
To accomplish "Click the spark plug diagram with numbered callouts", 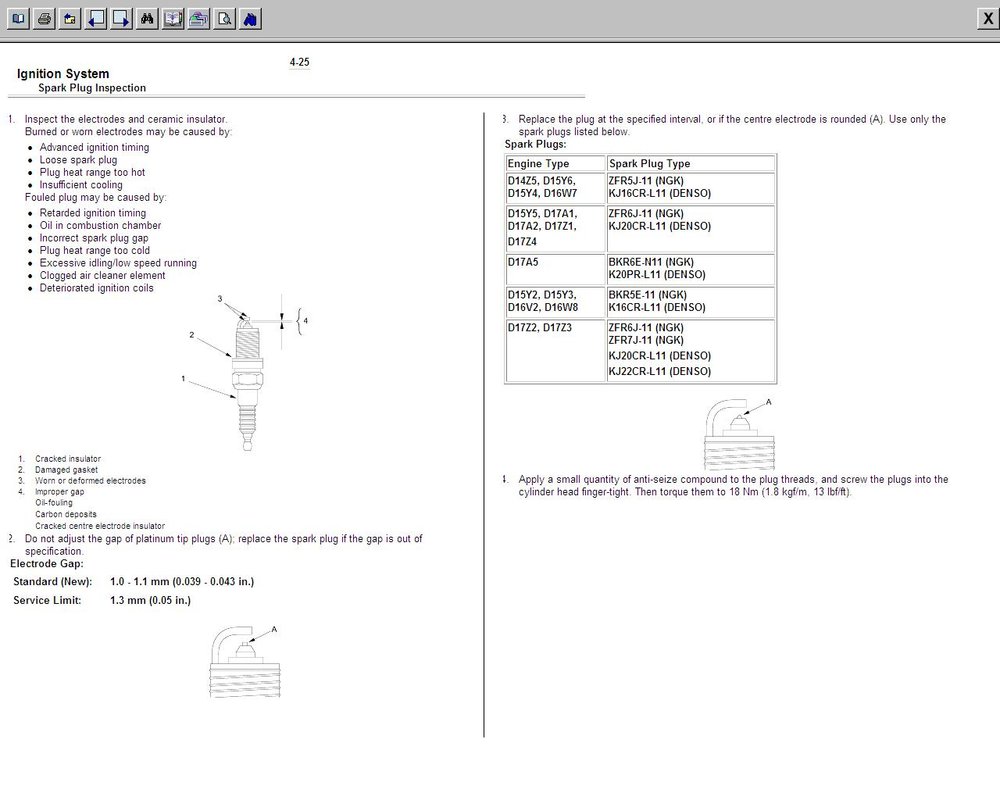I will [x=246, y=372].
